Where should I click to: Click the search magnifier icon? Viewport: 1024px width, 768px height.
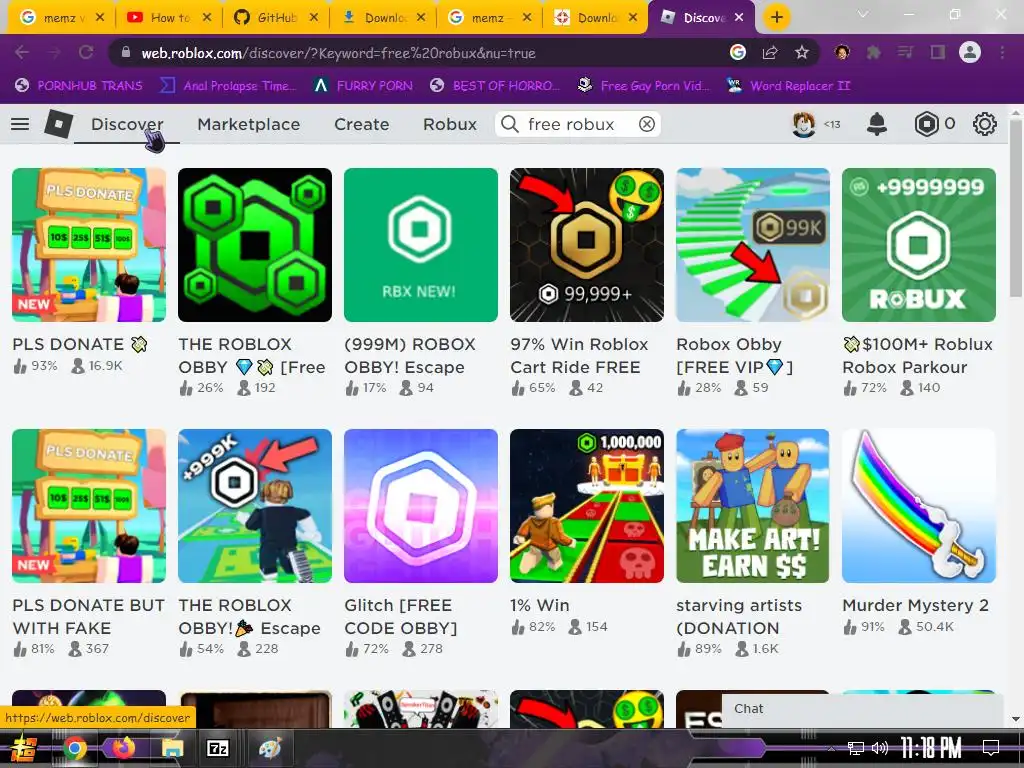tap(510, 124)
